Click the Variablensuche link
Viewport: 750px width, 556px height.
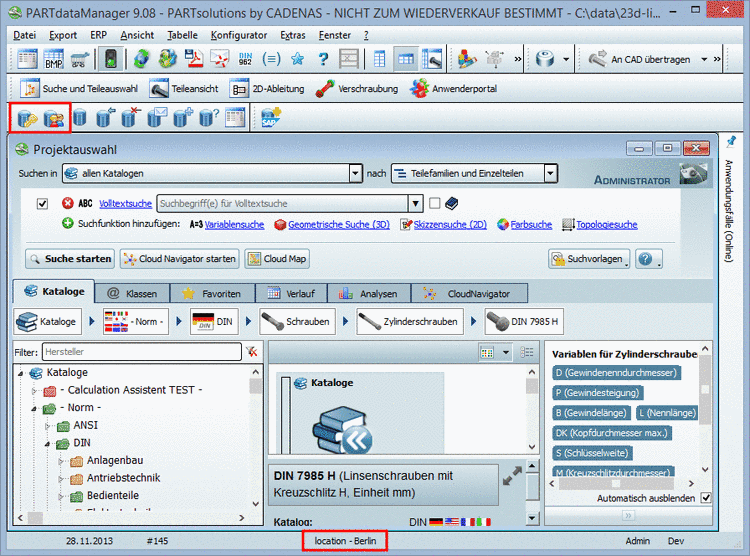[234, 224]
